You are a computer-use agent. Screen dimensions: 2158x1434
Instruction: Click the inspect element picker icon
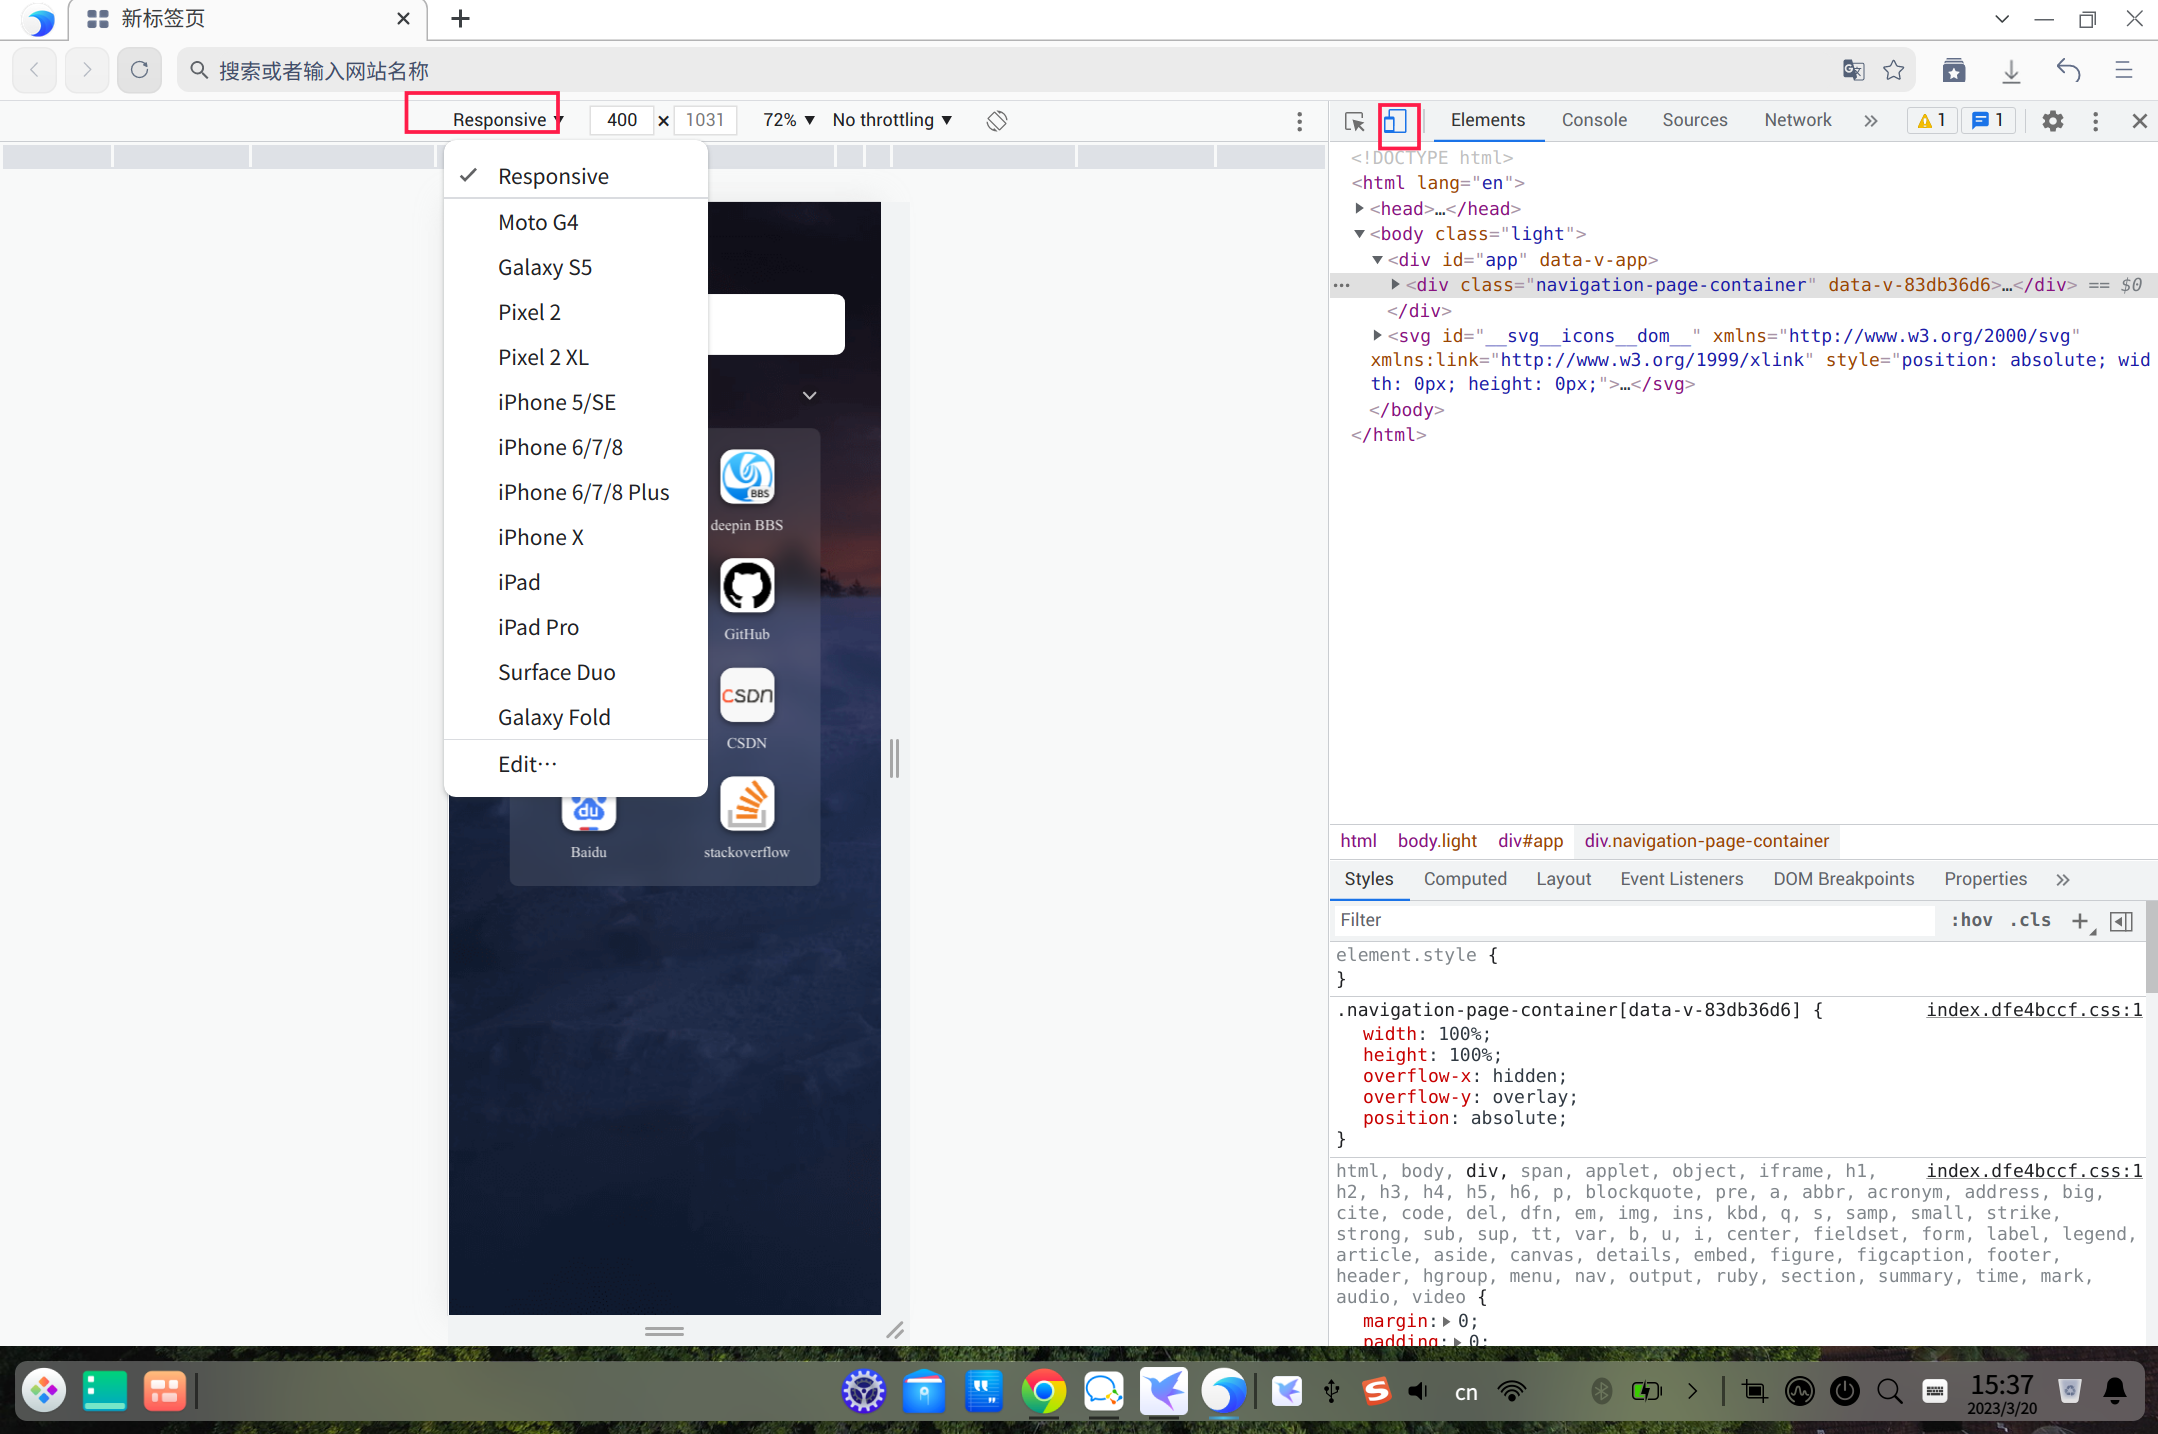click(1354, 121)
